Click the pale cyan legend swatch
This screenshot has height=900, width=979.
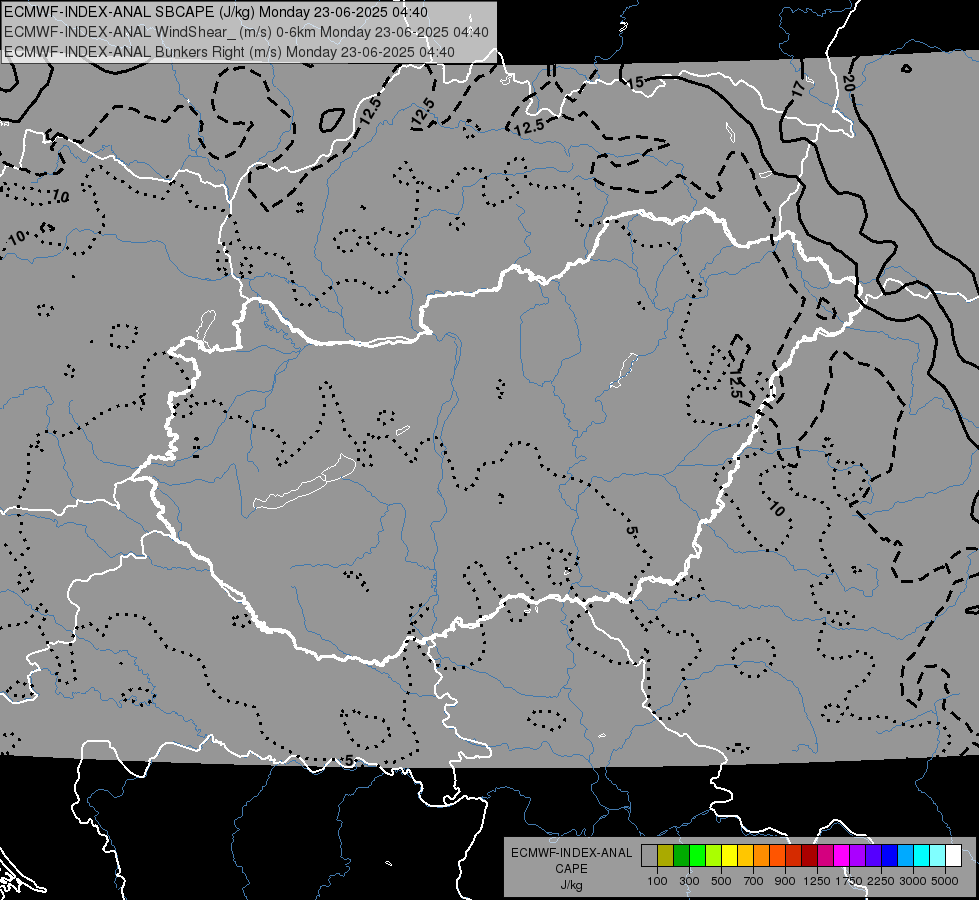[x=937, y=855]
